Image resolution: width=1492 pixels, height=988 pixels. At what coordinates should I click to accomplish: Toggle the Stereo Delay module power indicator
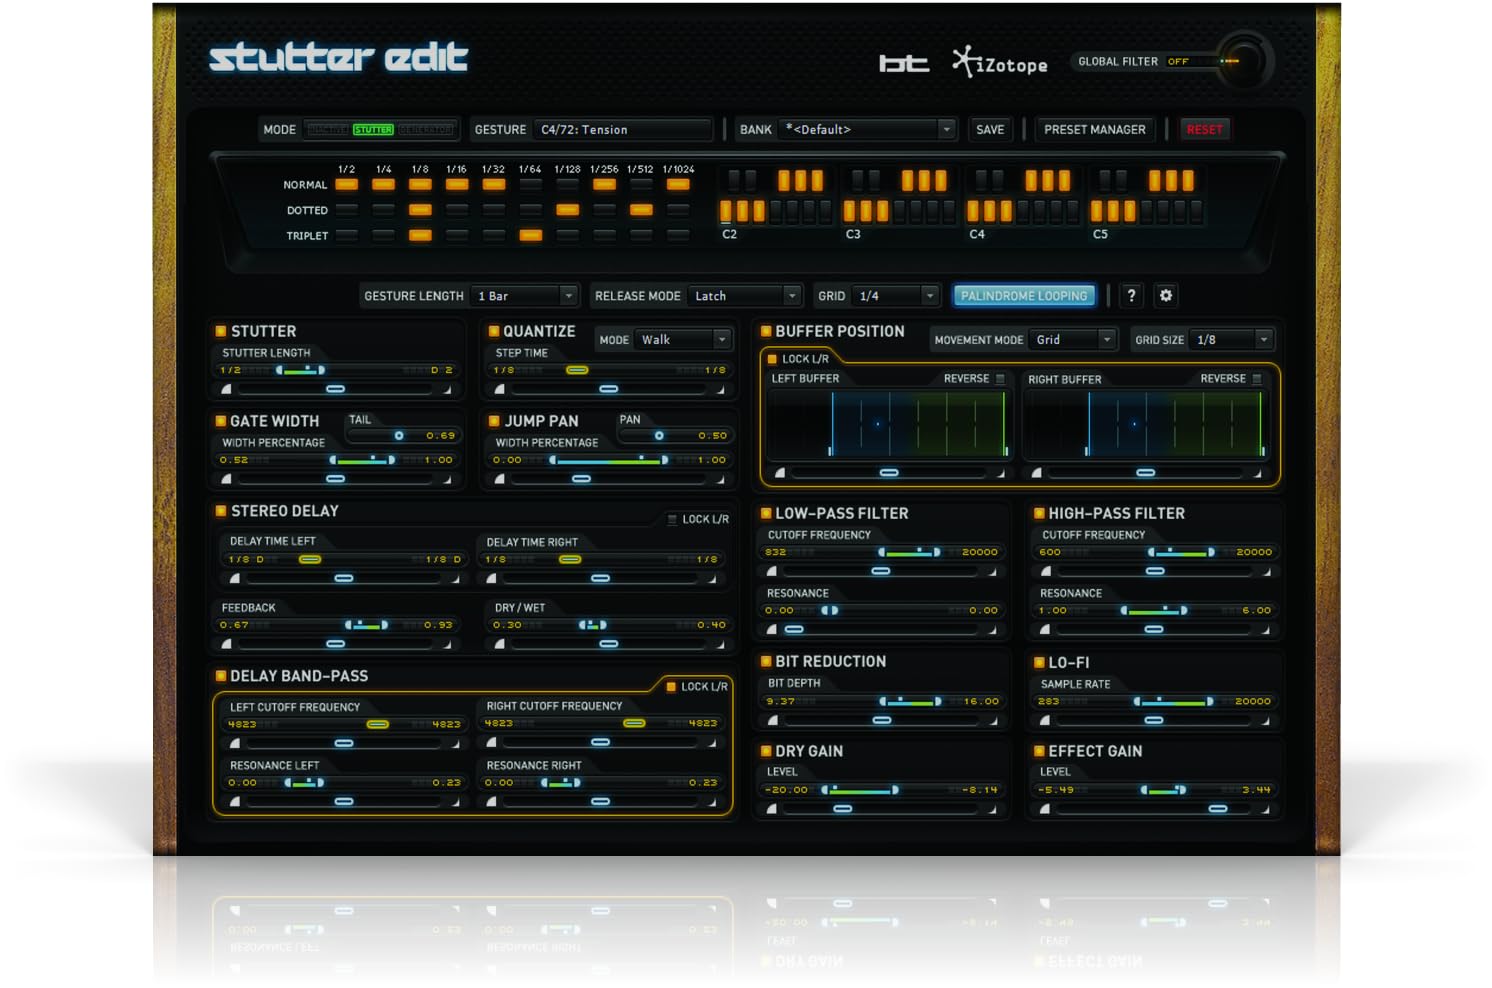tap(220, 511)
